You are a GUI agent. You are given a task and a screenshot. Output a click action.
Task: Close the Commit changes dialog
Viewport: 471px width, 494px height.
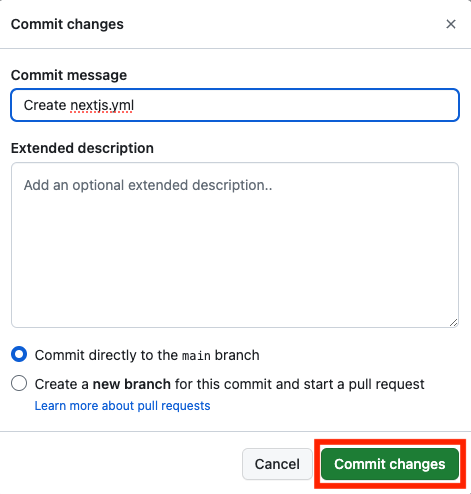point(451,24)
